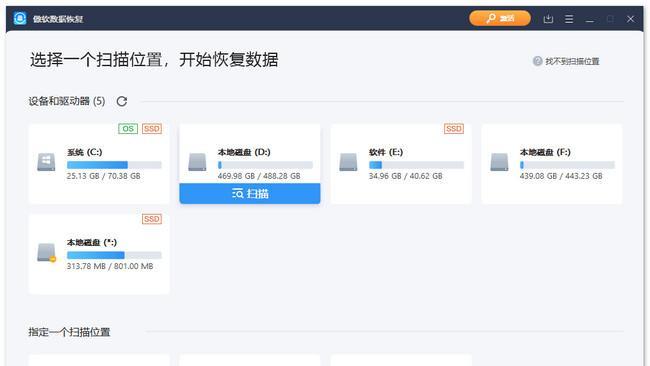The image size is (650, 366).
Task: Click the D: drive disk icon
Action: pyautogui.click(x=197, y=162)
